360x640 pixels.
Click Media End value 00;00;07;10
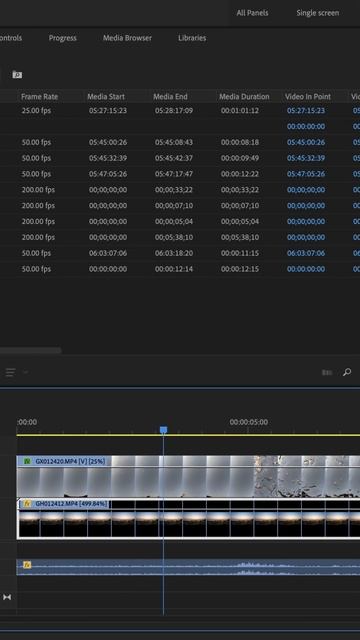coord(174,205)
